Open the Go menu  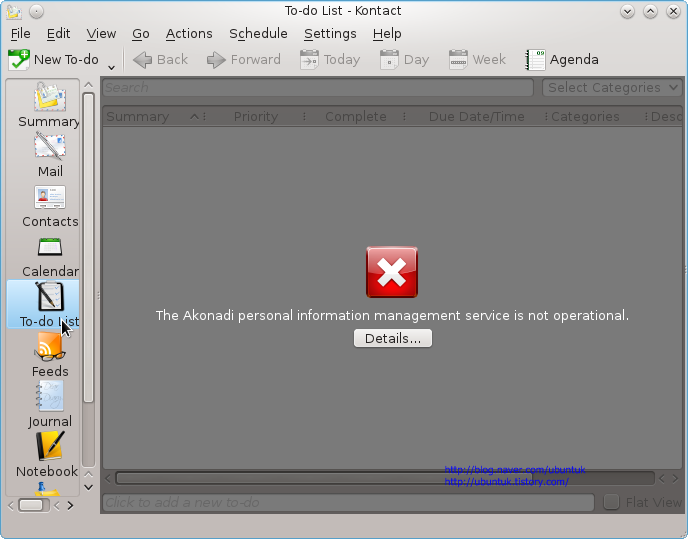[x=141, y=34]
